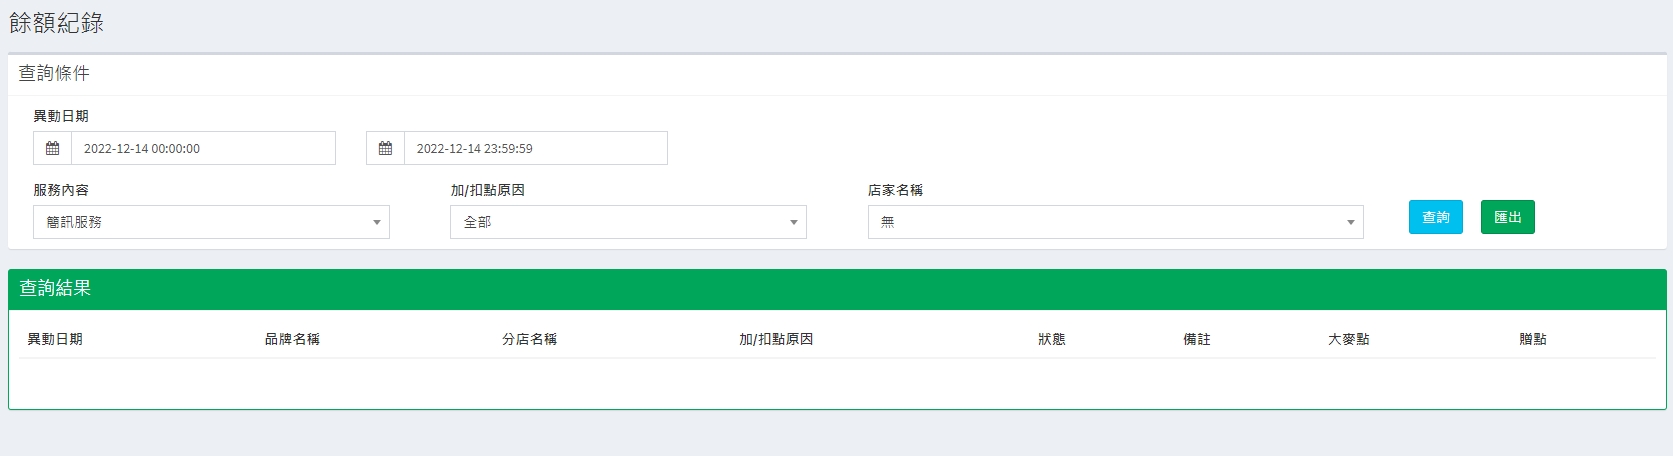Click the end date field 2022-12-14 23:59:59

tap(535, 148)
